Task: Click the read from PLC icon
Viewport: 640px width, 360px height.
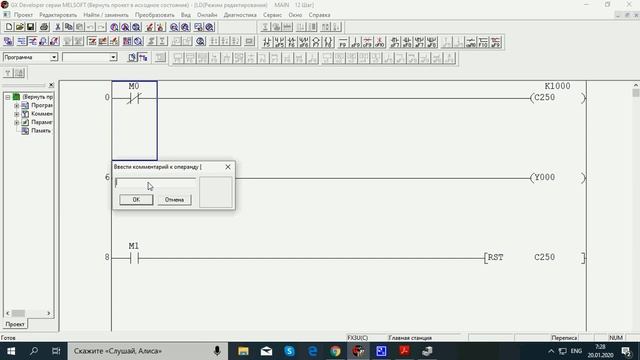Action: click(x=160, y=27)
